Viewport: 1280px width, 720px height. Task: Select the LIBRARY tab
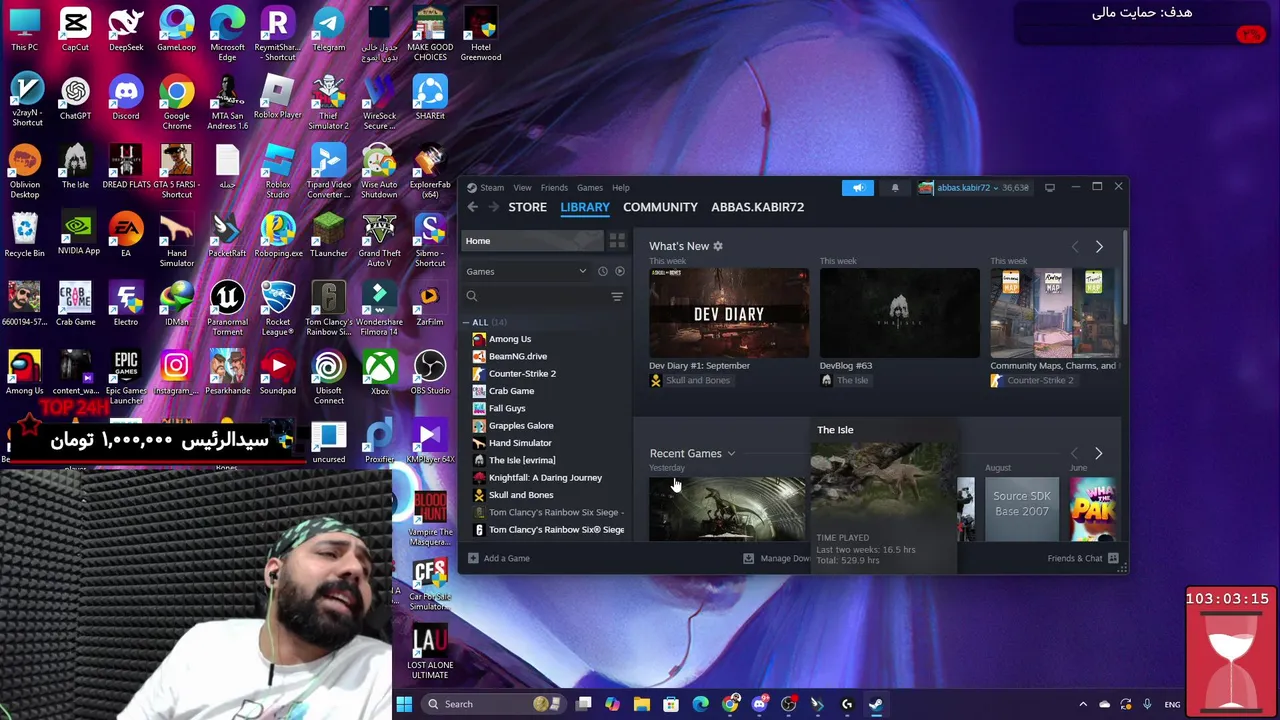click(x=585, y=207)
